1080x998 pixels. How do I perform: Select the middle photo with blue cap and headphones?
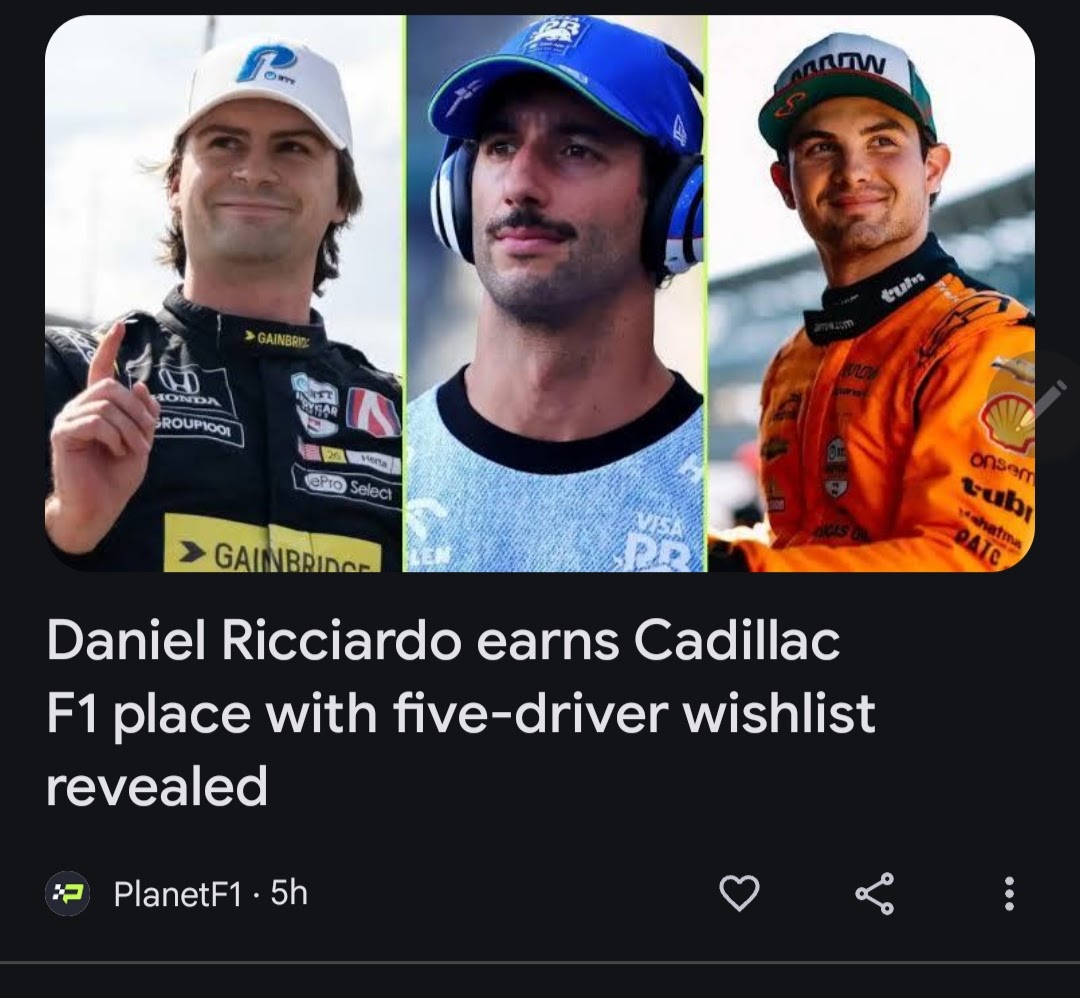555,293
